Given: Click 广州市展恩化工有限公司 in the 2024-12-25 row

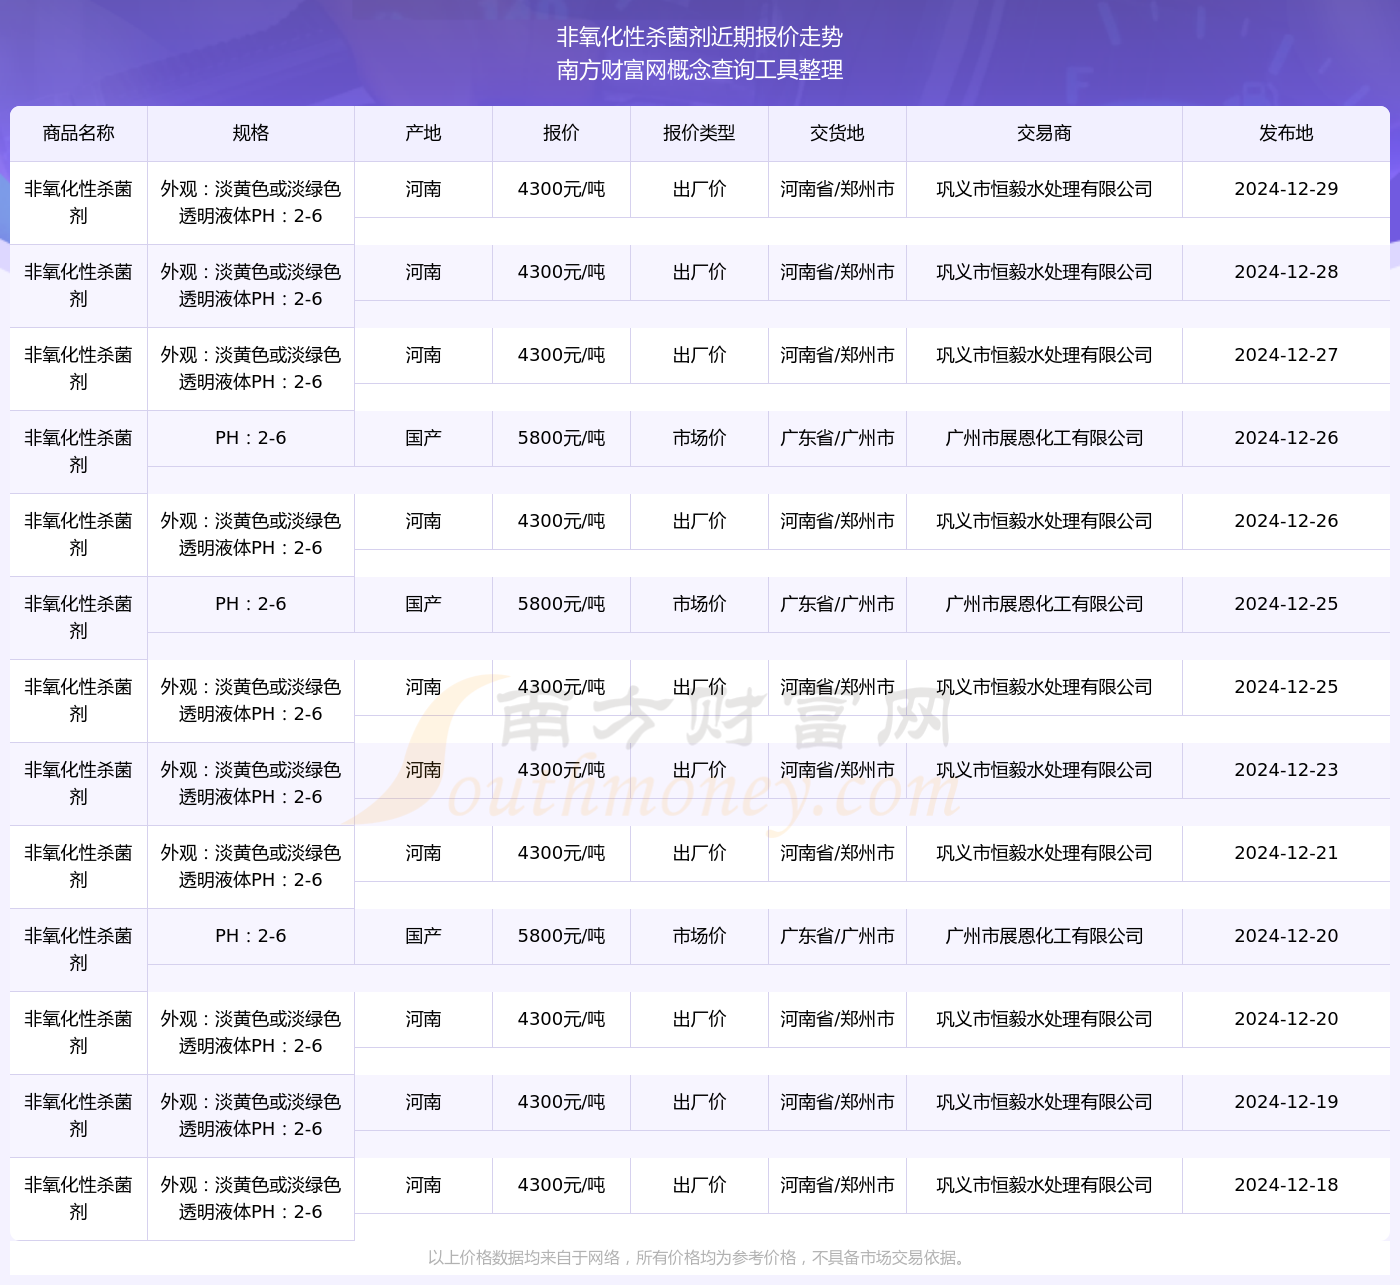Looking at the screenshot, I should coord(1044,604).
